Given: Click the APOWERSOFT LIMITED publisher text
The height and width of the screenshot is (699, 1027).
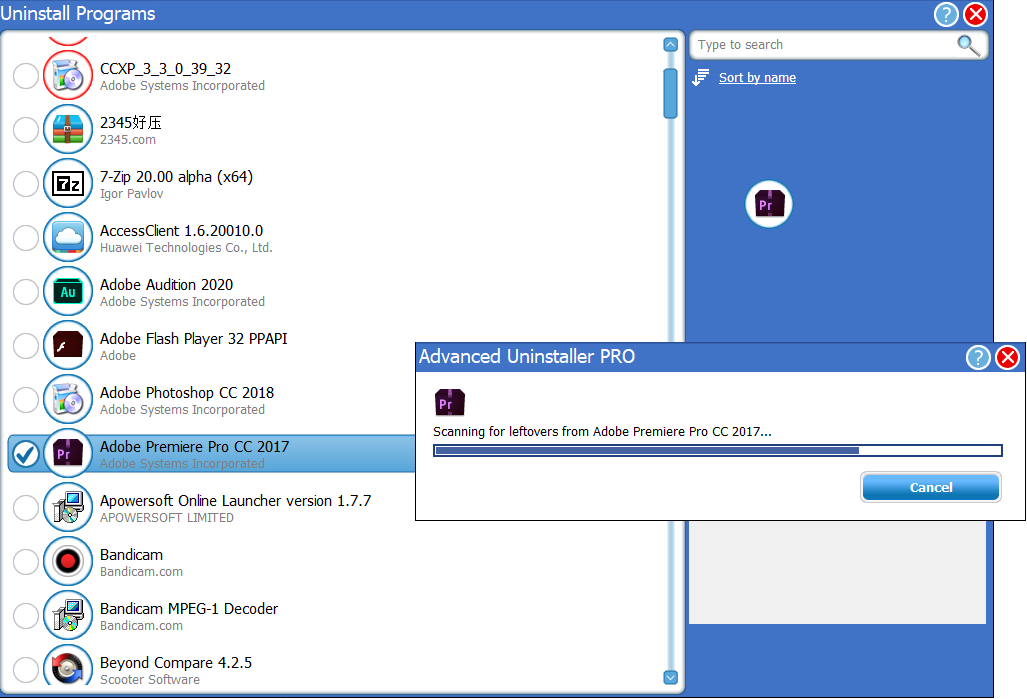Looking at the screenshot, I should pyautogui.click(x=167, y=518).
